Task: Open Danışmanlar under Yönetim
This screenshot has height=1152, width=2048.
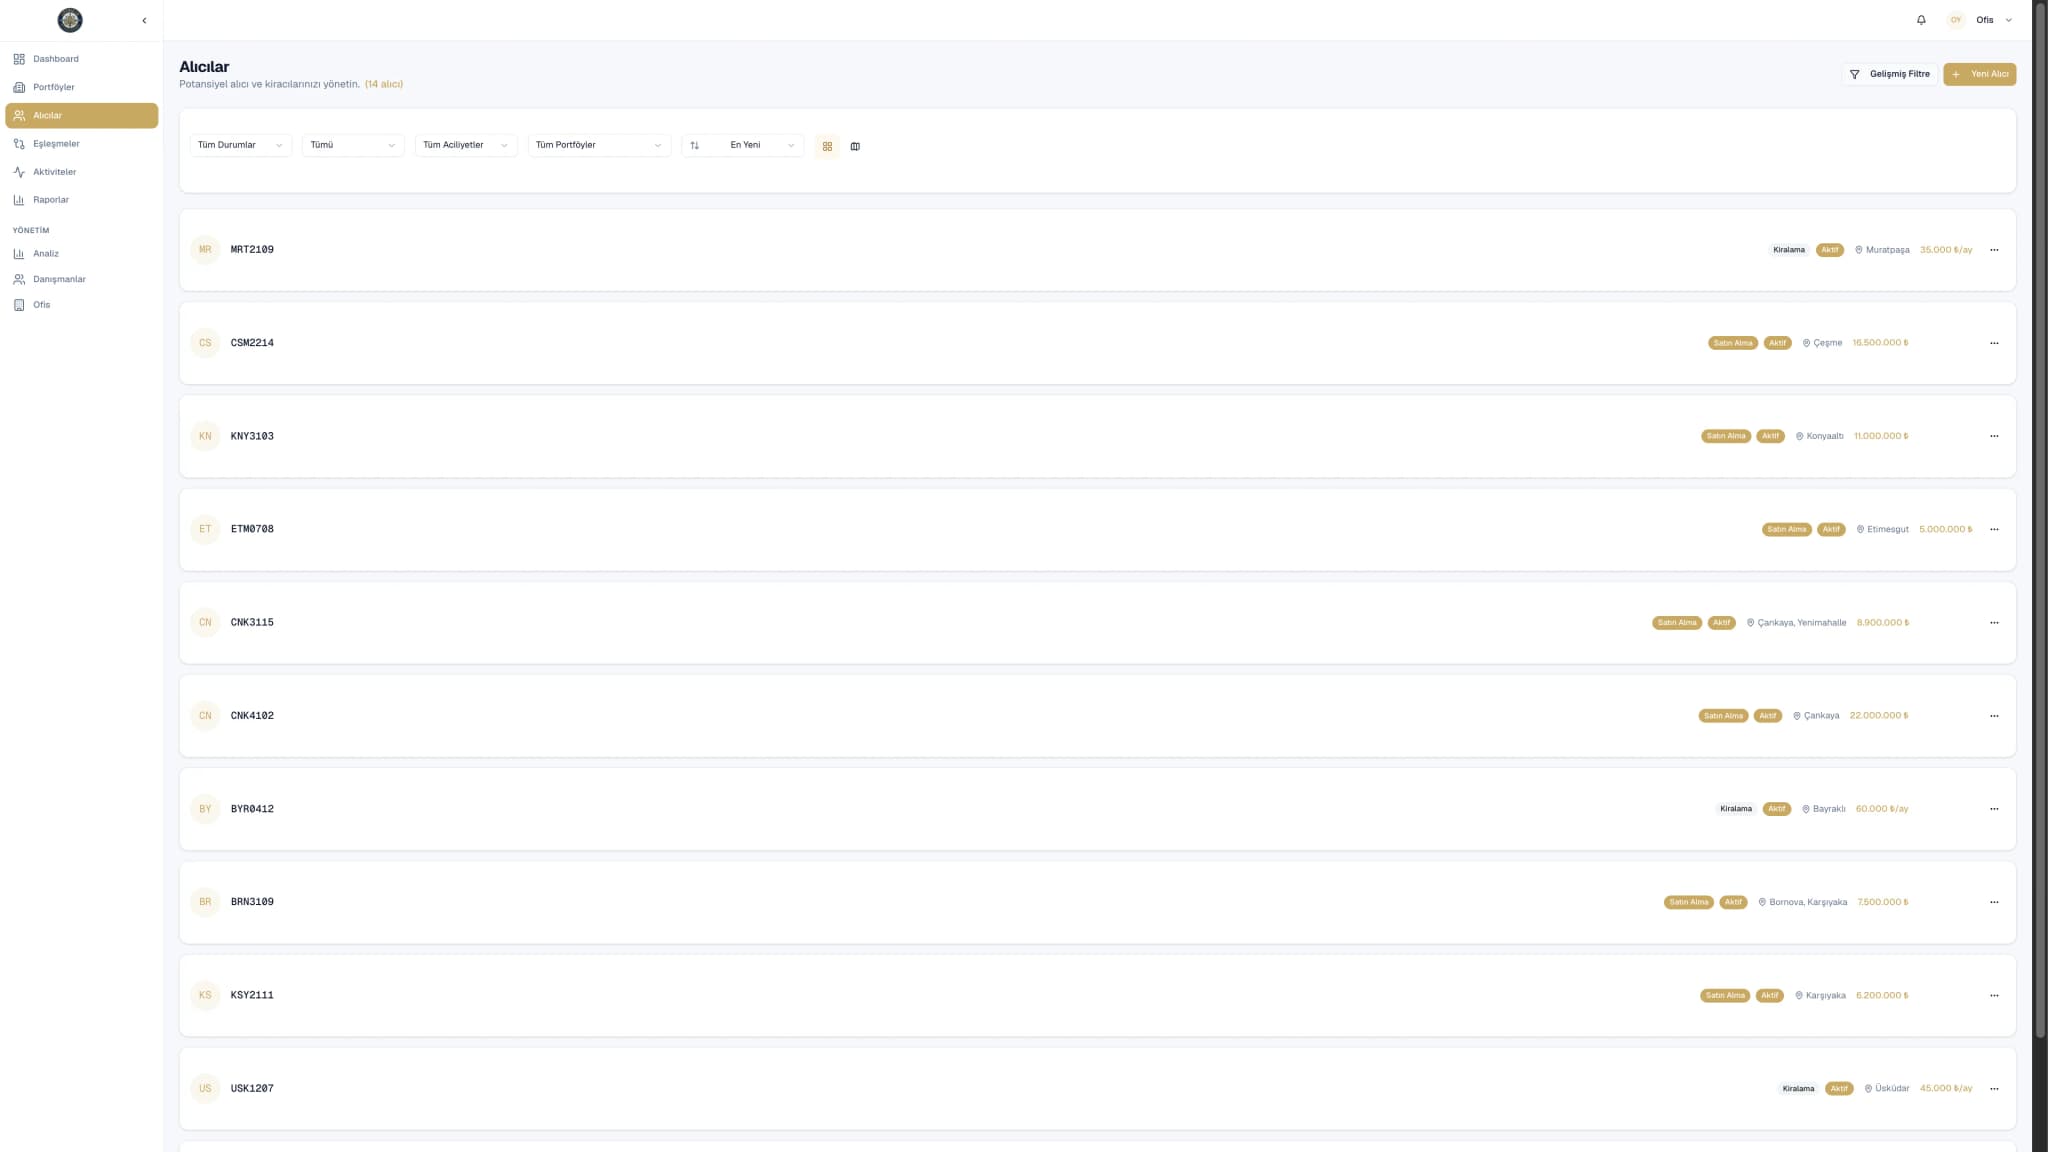Action: click(81, 279)
